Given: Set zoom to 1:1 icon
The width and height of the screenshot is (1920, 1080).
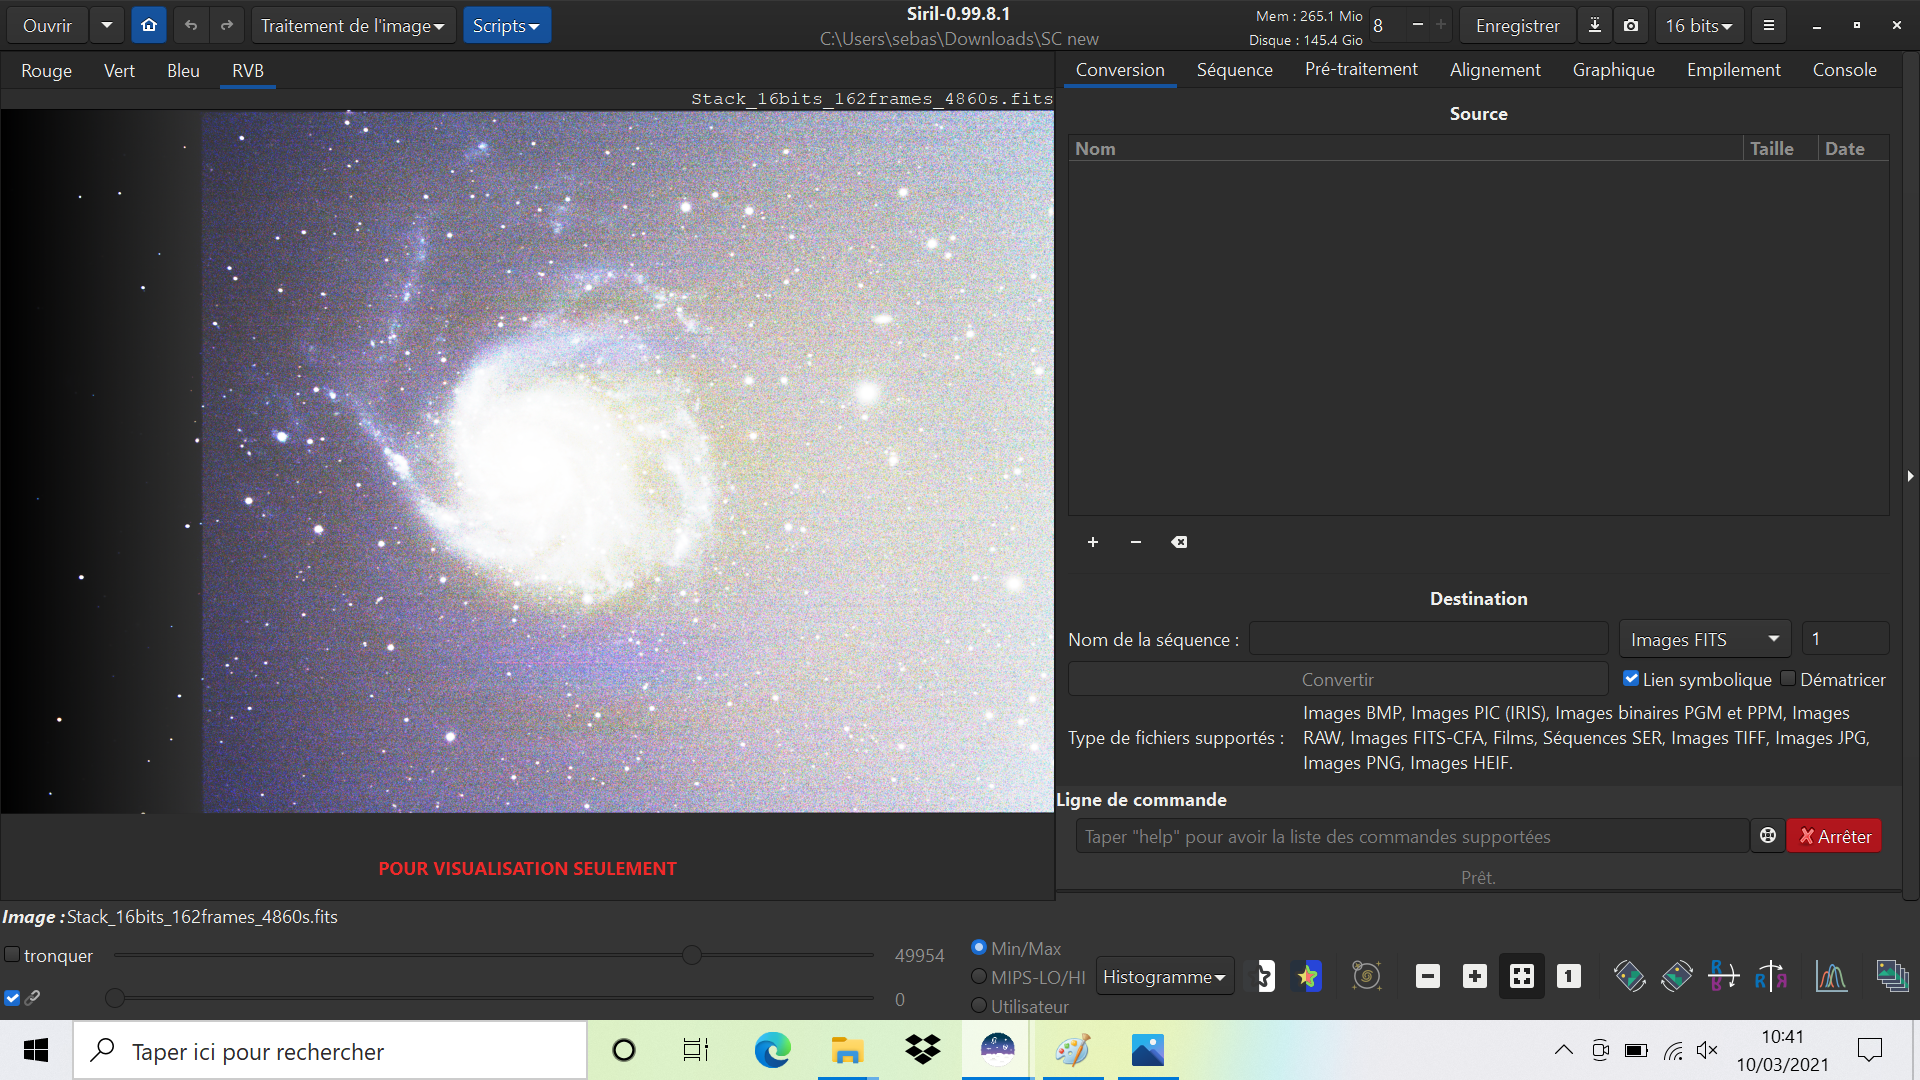Looking at the screenshot, I should [1569, 976].
